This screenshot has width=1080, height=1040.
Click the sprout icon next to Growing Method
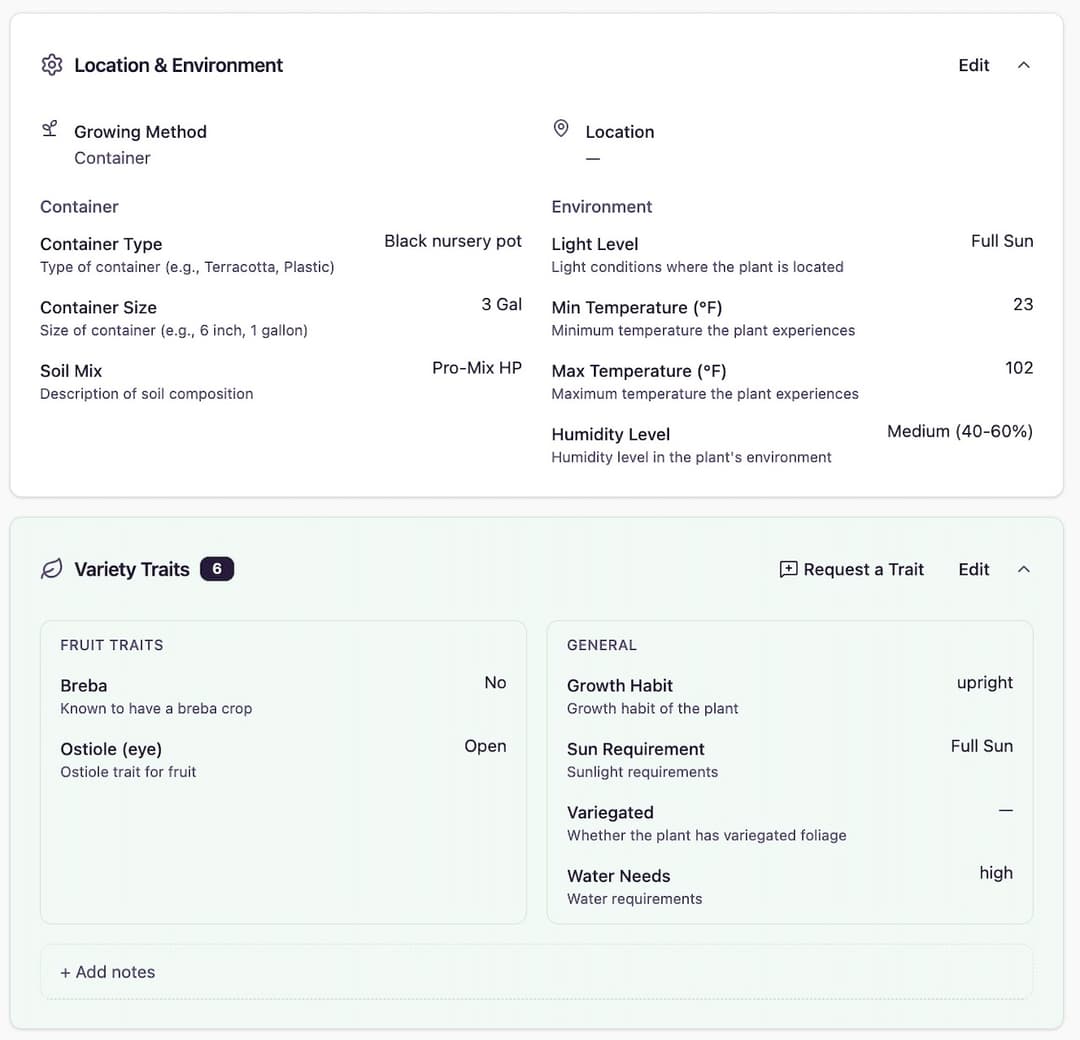pos(50,129)
